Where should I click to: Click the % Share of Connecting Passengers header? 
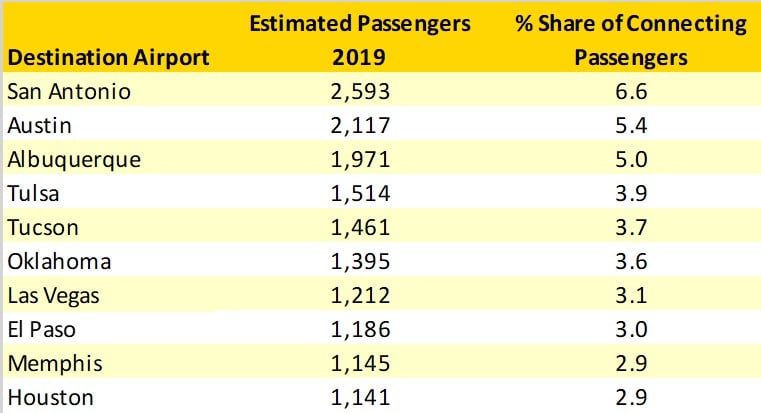(631, 40)
